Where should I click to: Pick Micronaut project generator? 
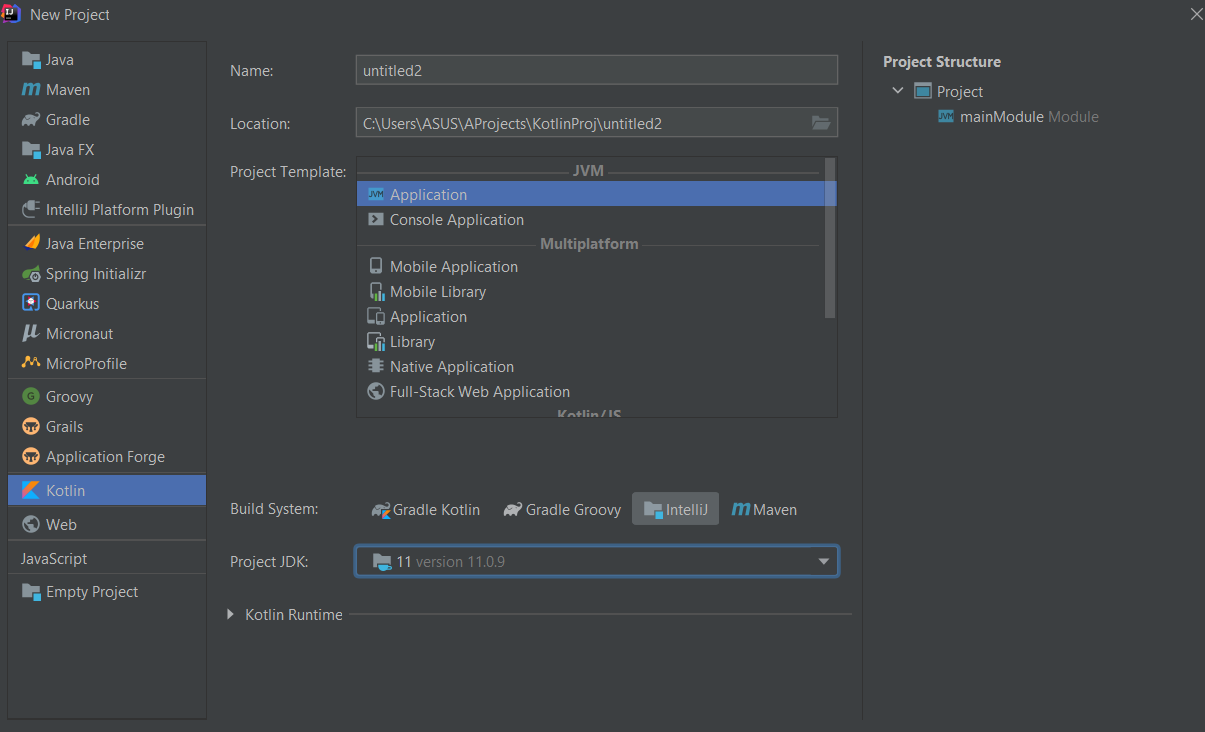tap(79, 334)
